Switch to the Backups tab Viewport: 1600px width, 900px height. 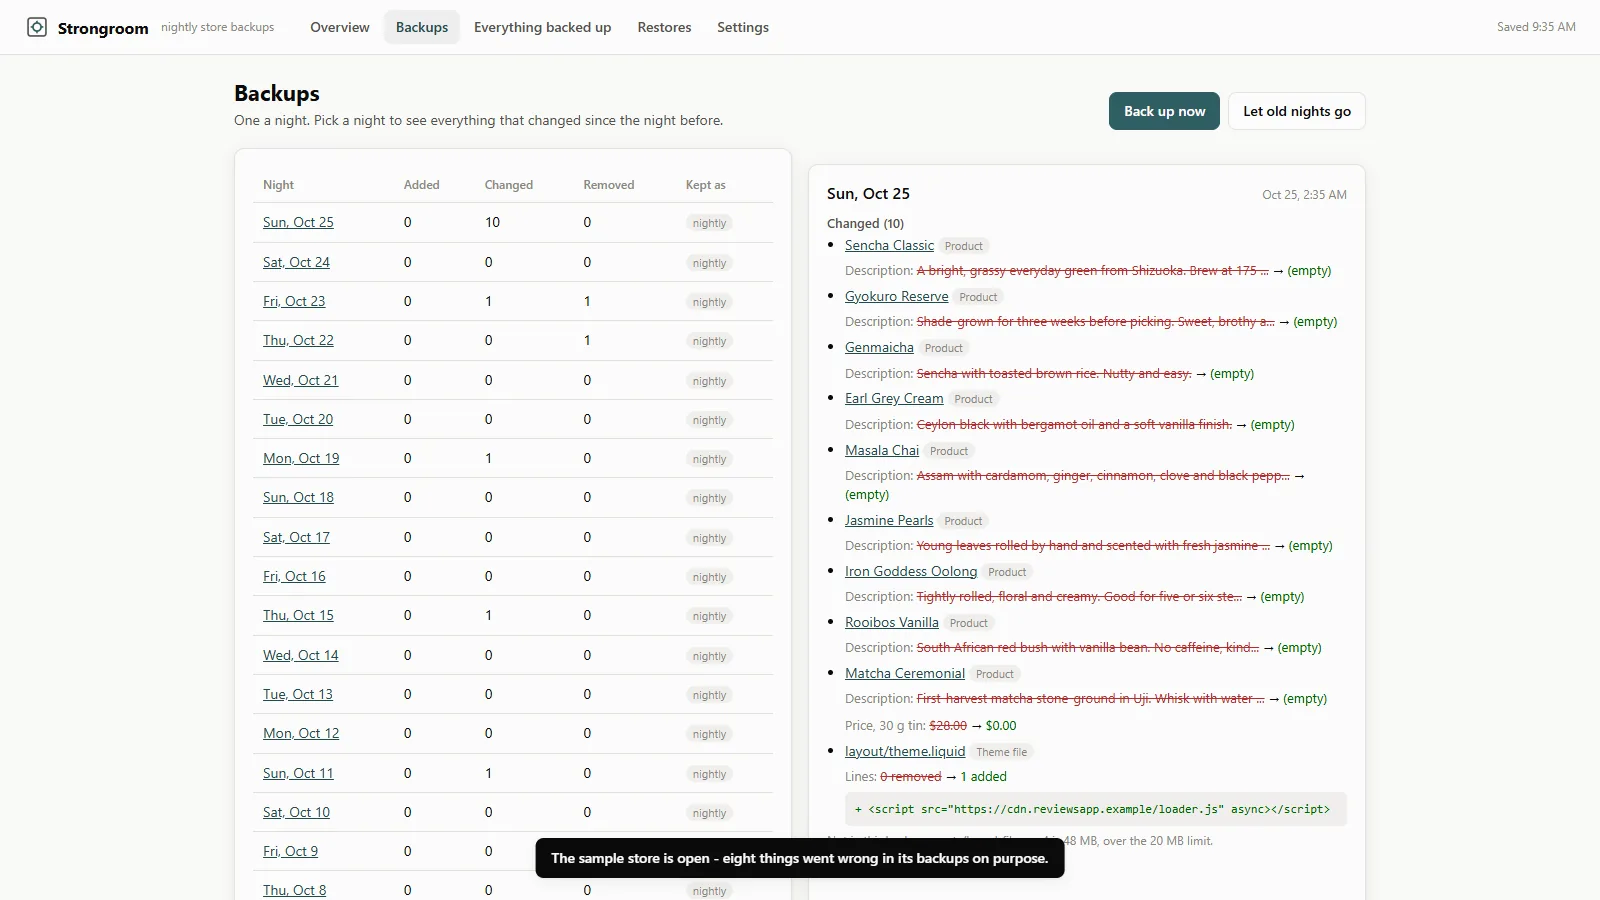422,27
